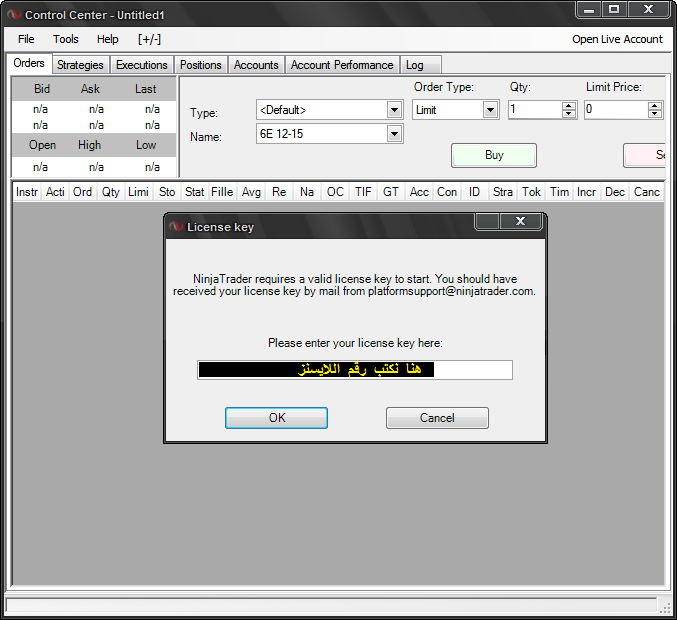Image resolution: width=677 pixels, height=620 pixels.
Task: Click the GT column header
Action: click(x=391, y=192)
